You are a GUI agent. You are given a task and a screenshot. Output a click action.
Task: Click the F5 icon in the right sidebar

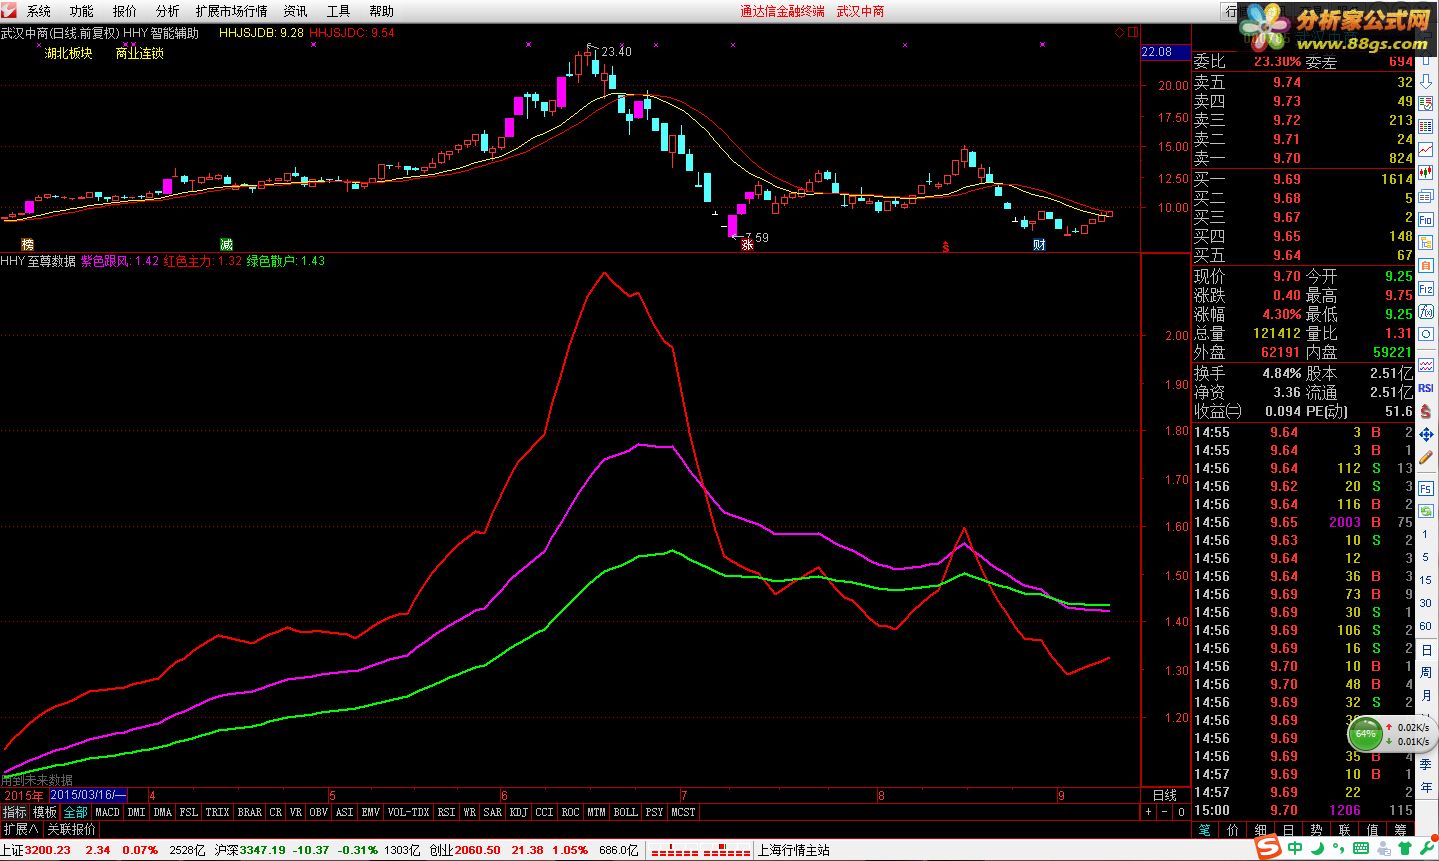pyautogui.click(x=1426, y=489)
